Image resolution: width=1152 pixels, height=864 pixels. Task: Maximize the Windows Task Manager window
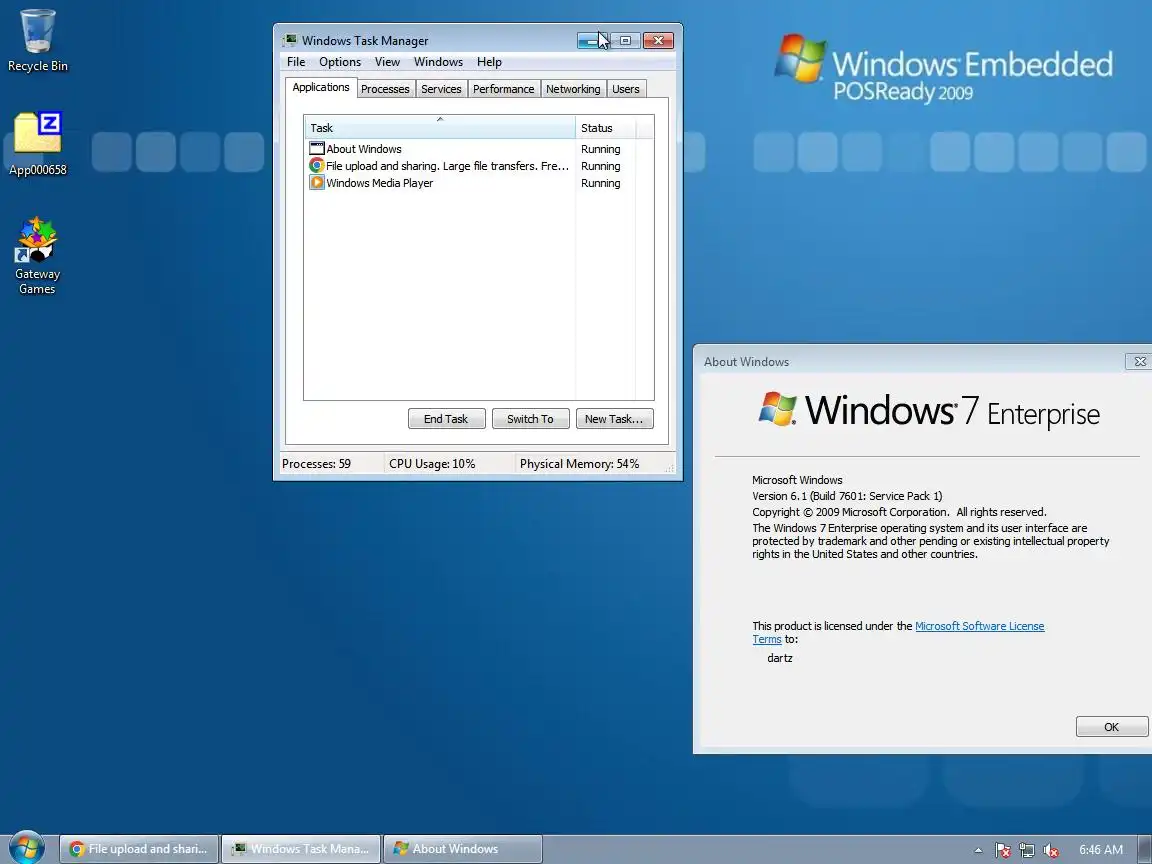[x=625, y=40]
